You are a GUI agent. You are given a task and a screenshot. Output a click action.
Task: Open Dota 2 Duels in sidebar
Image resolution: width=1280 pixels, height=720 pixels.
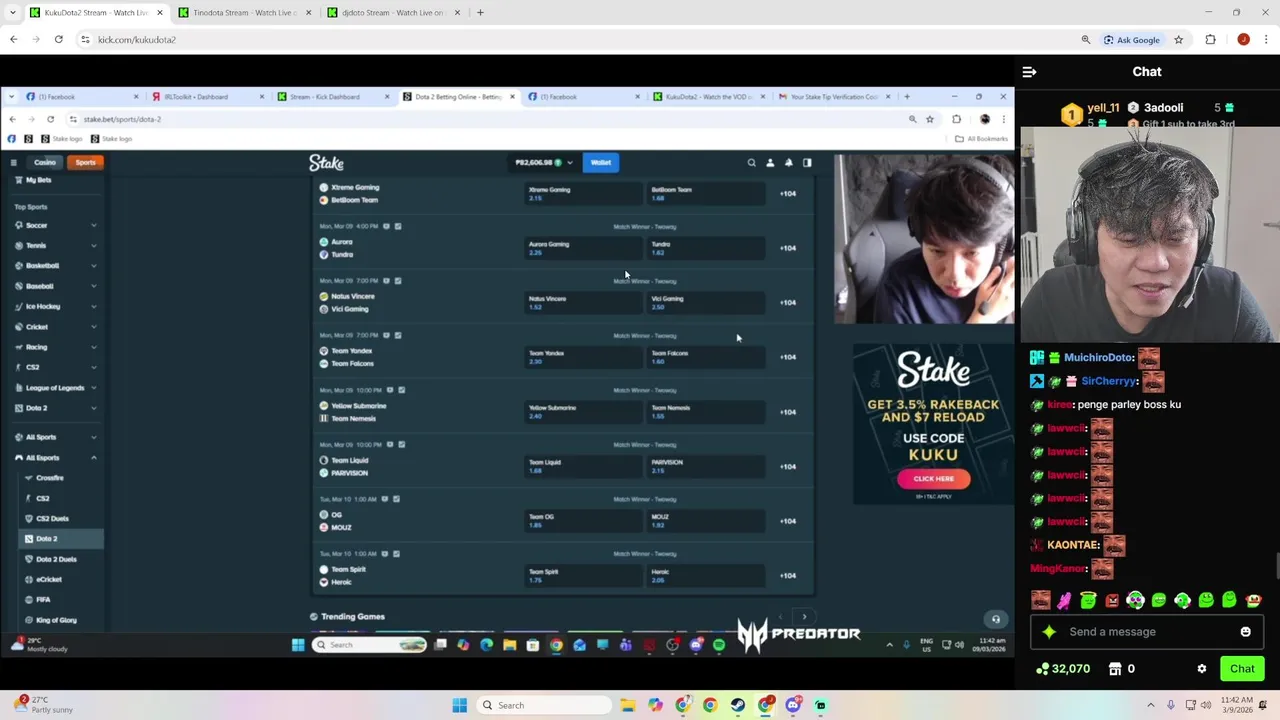[56, 559]
